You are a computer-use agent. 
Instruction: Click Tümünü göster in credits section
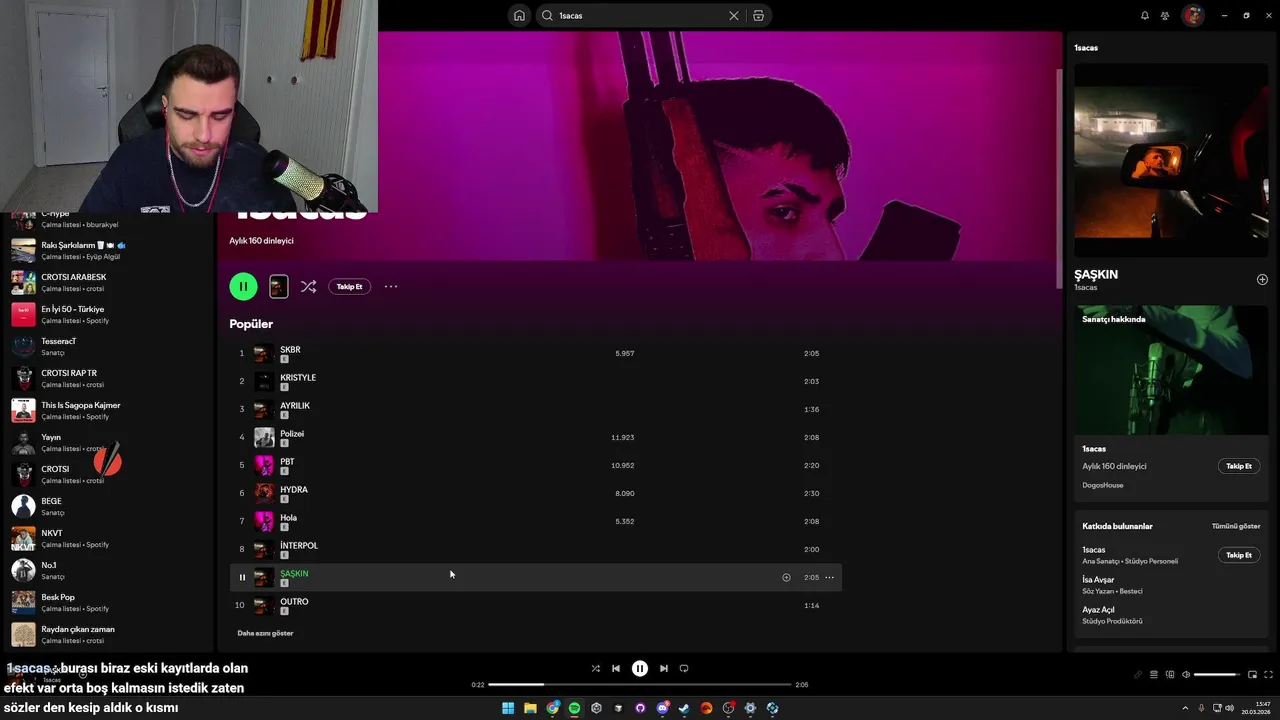(1236, 526)
